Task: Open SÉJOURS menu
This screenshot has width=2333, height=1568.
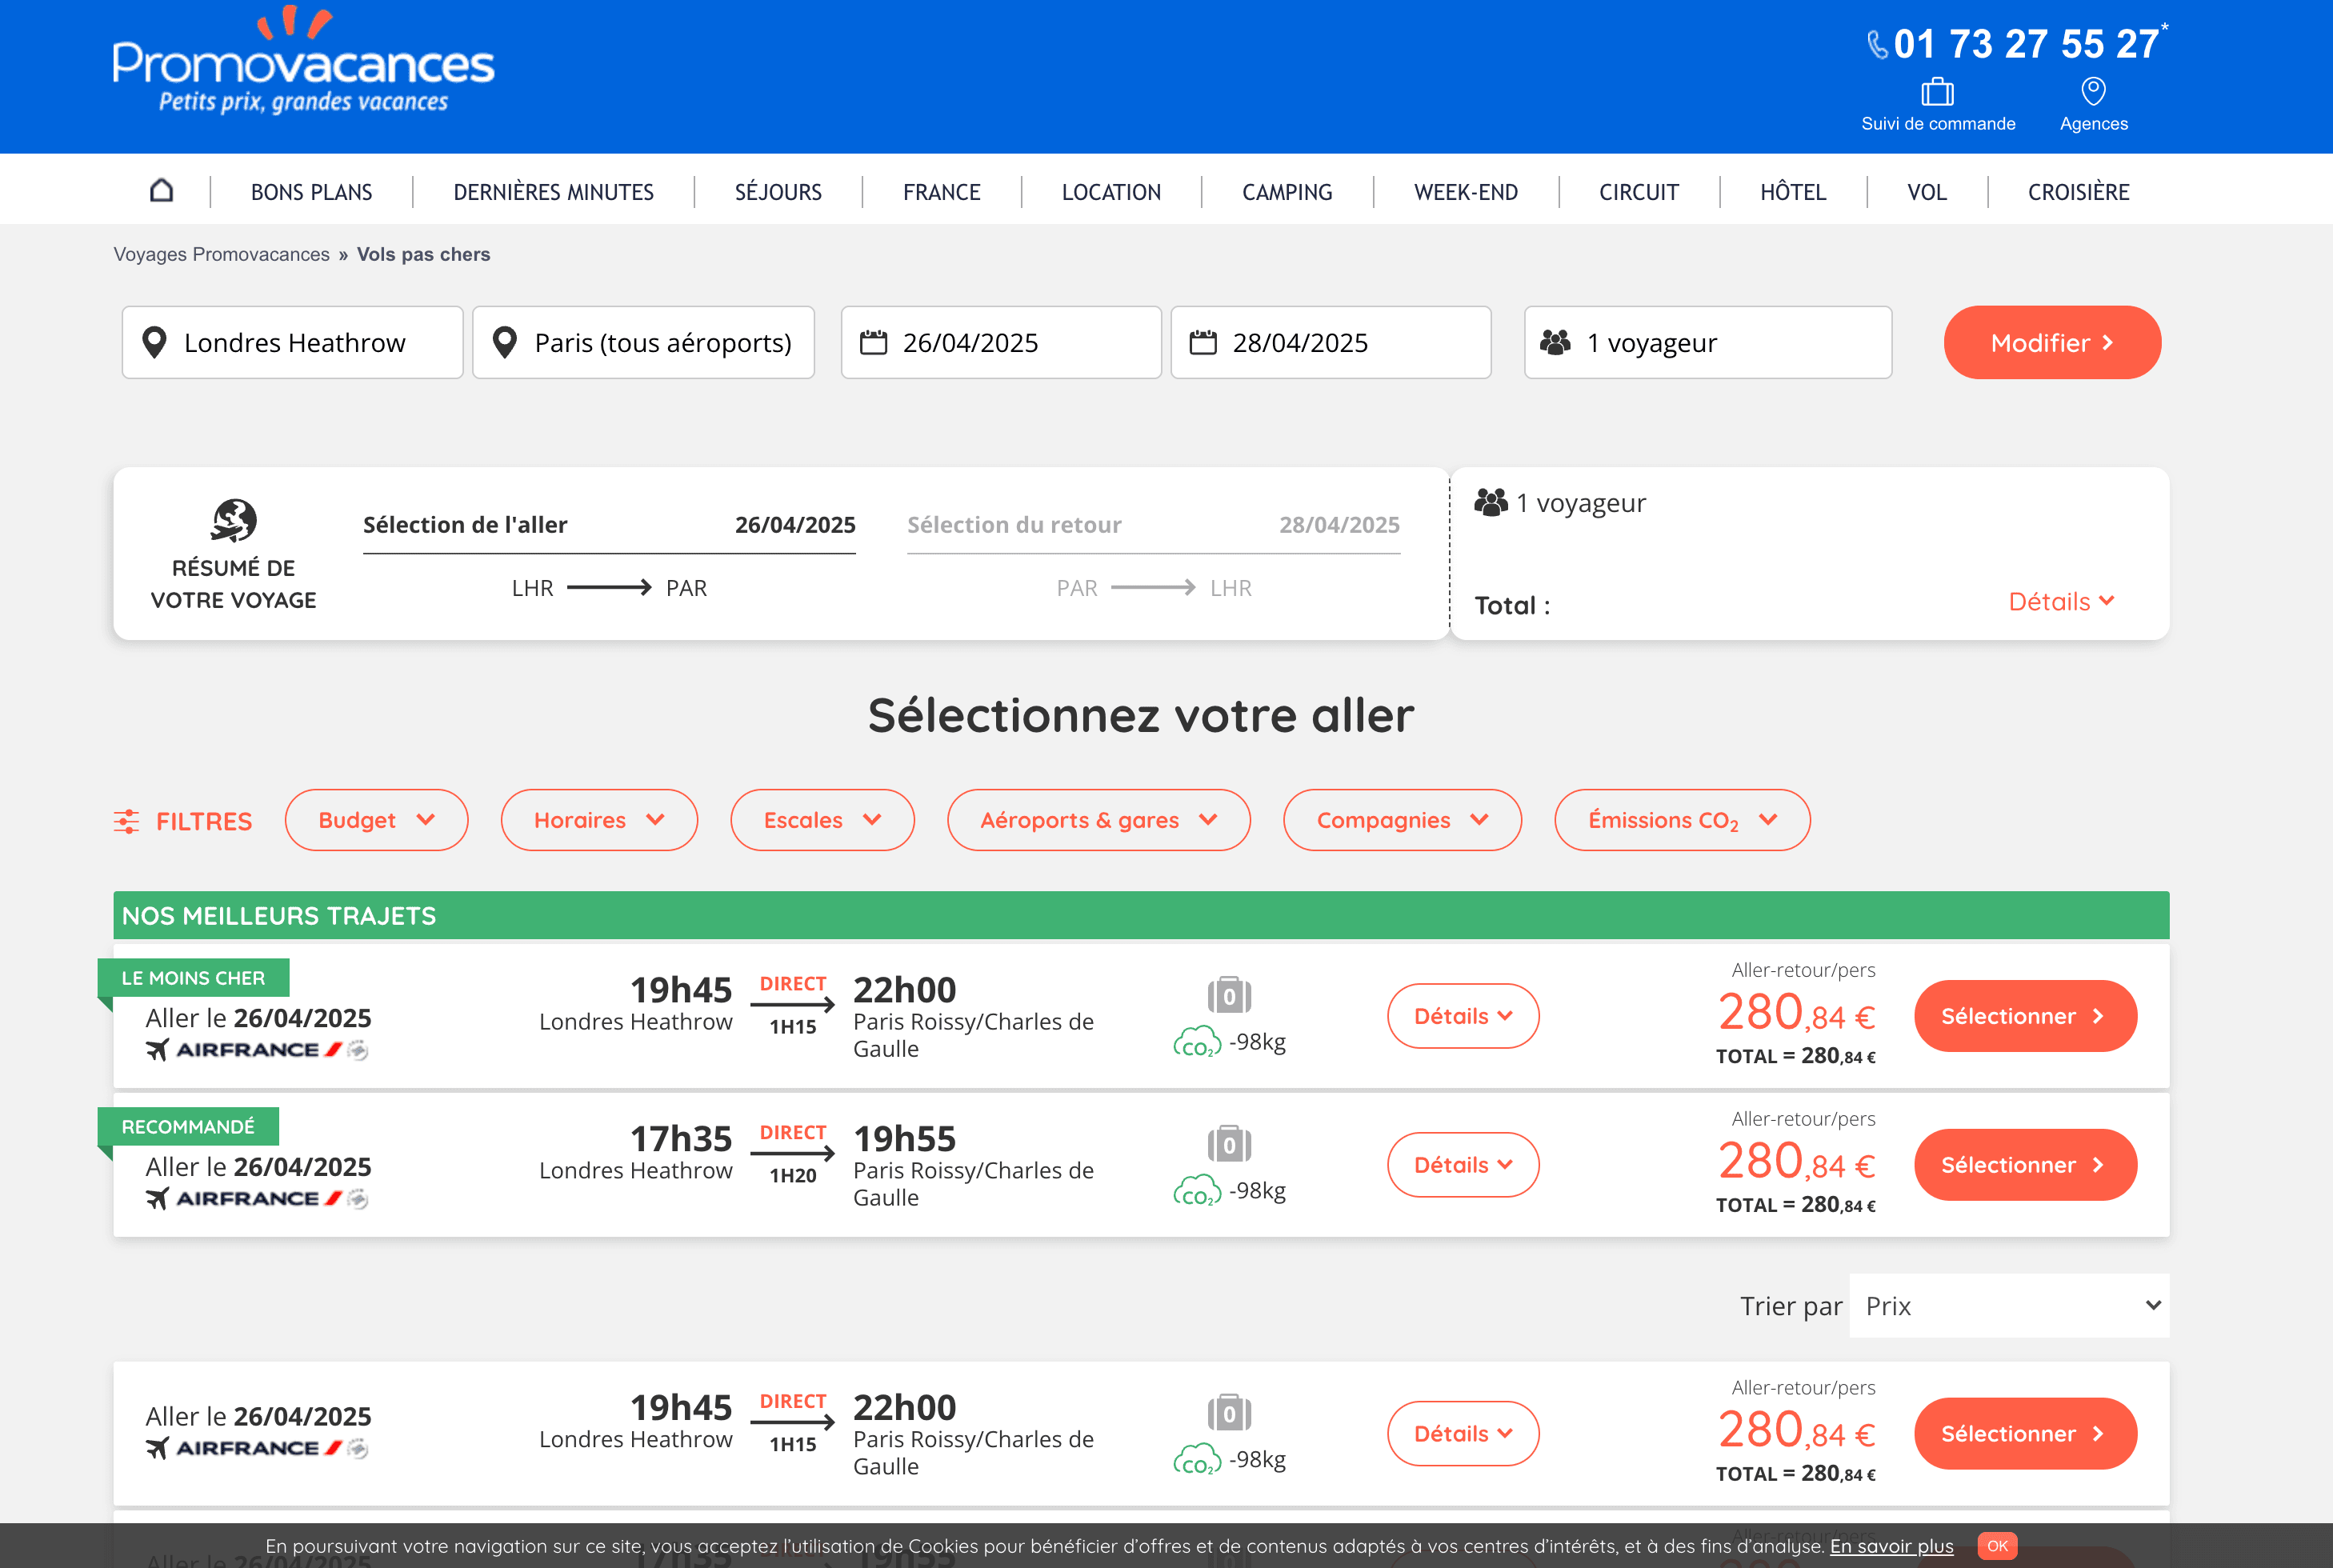Action: [x=778, y=191]
